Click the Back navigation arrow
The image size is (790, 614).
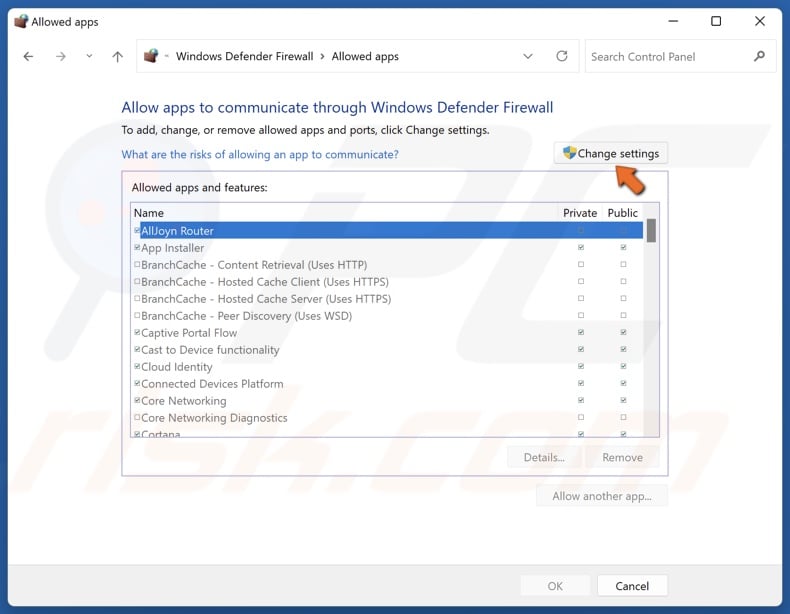(28, 57)
